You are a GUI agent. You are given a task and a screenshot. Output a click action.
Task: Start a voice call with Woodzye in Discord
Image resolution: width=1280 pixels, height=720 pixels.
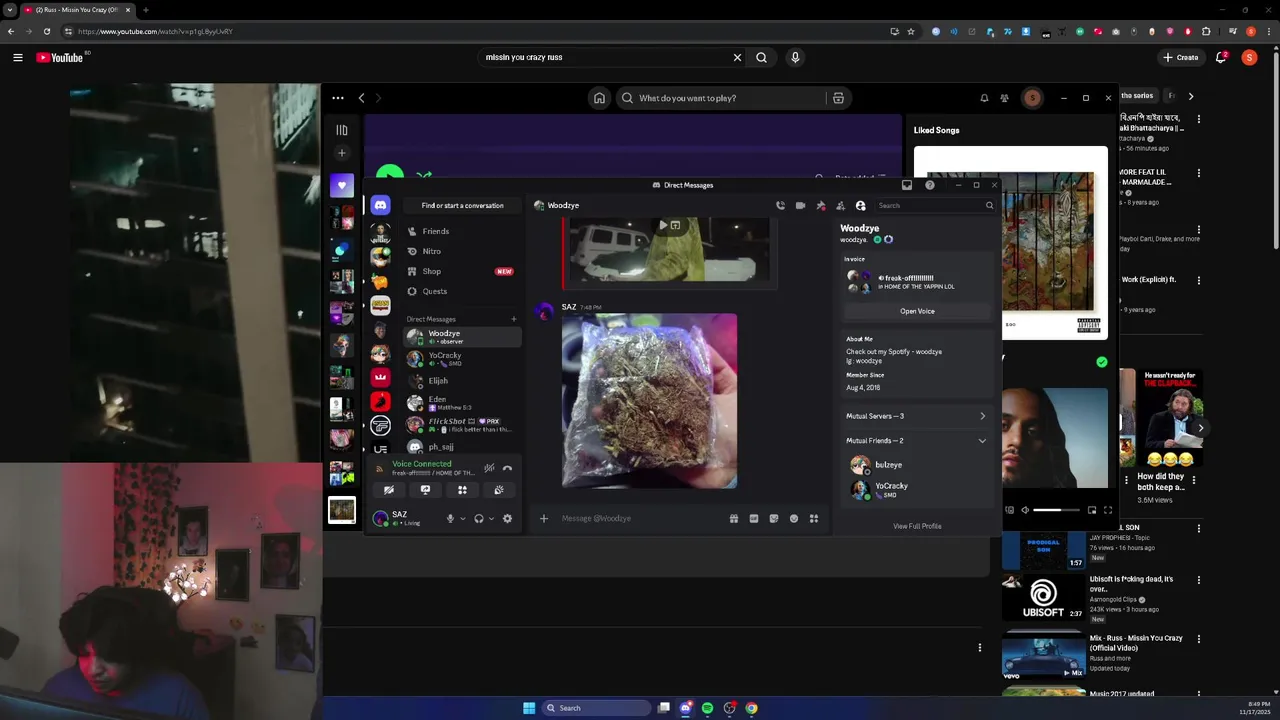point(780,205)
